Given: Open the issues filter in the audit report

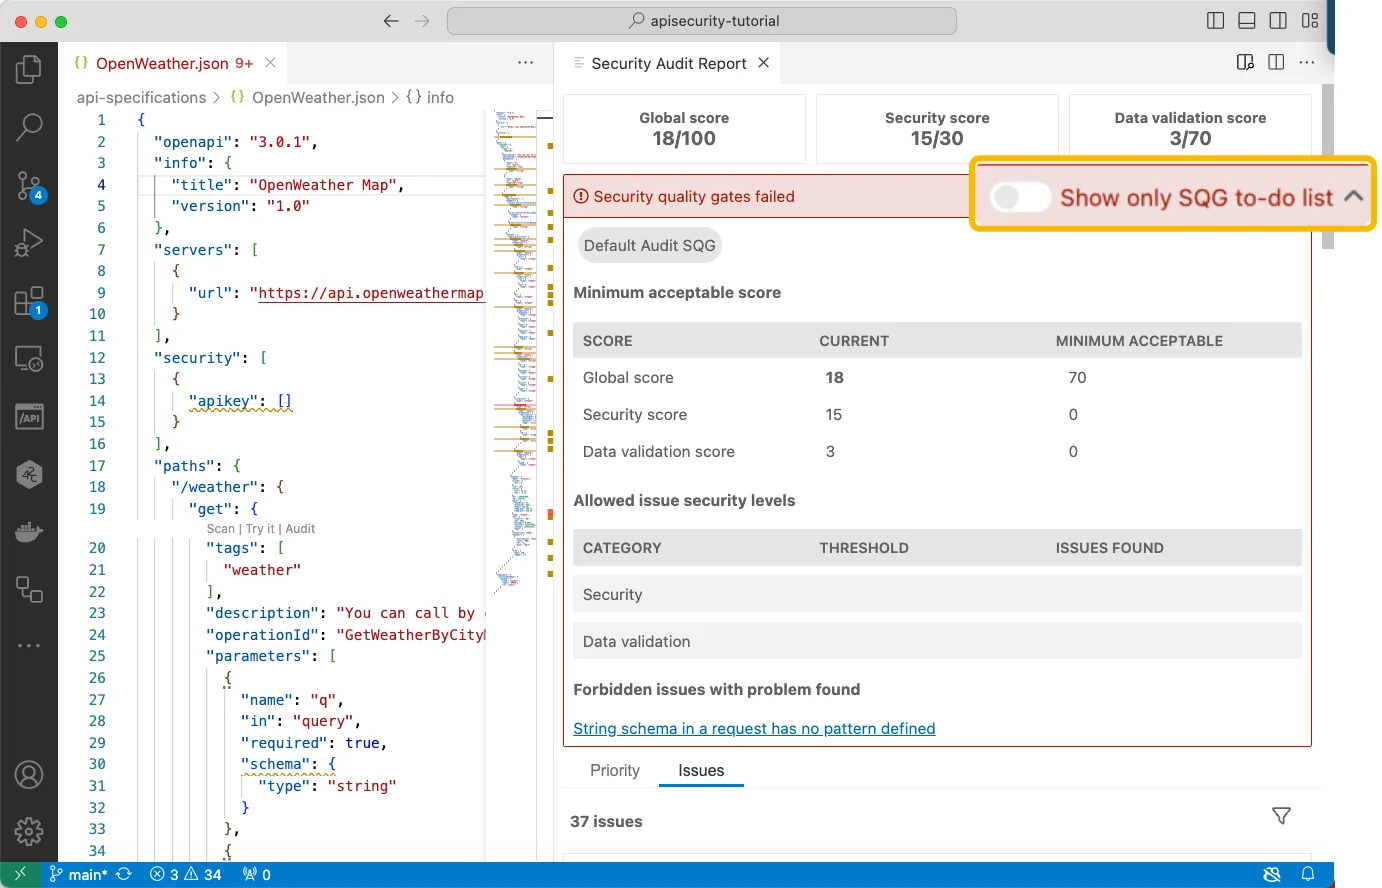Looking at the screenshot, I should click(1281, 816).
